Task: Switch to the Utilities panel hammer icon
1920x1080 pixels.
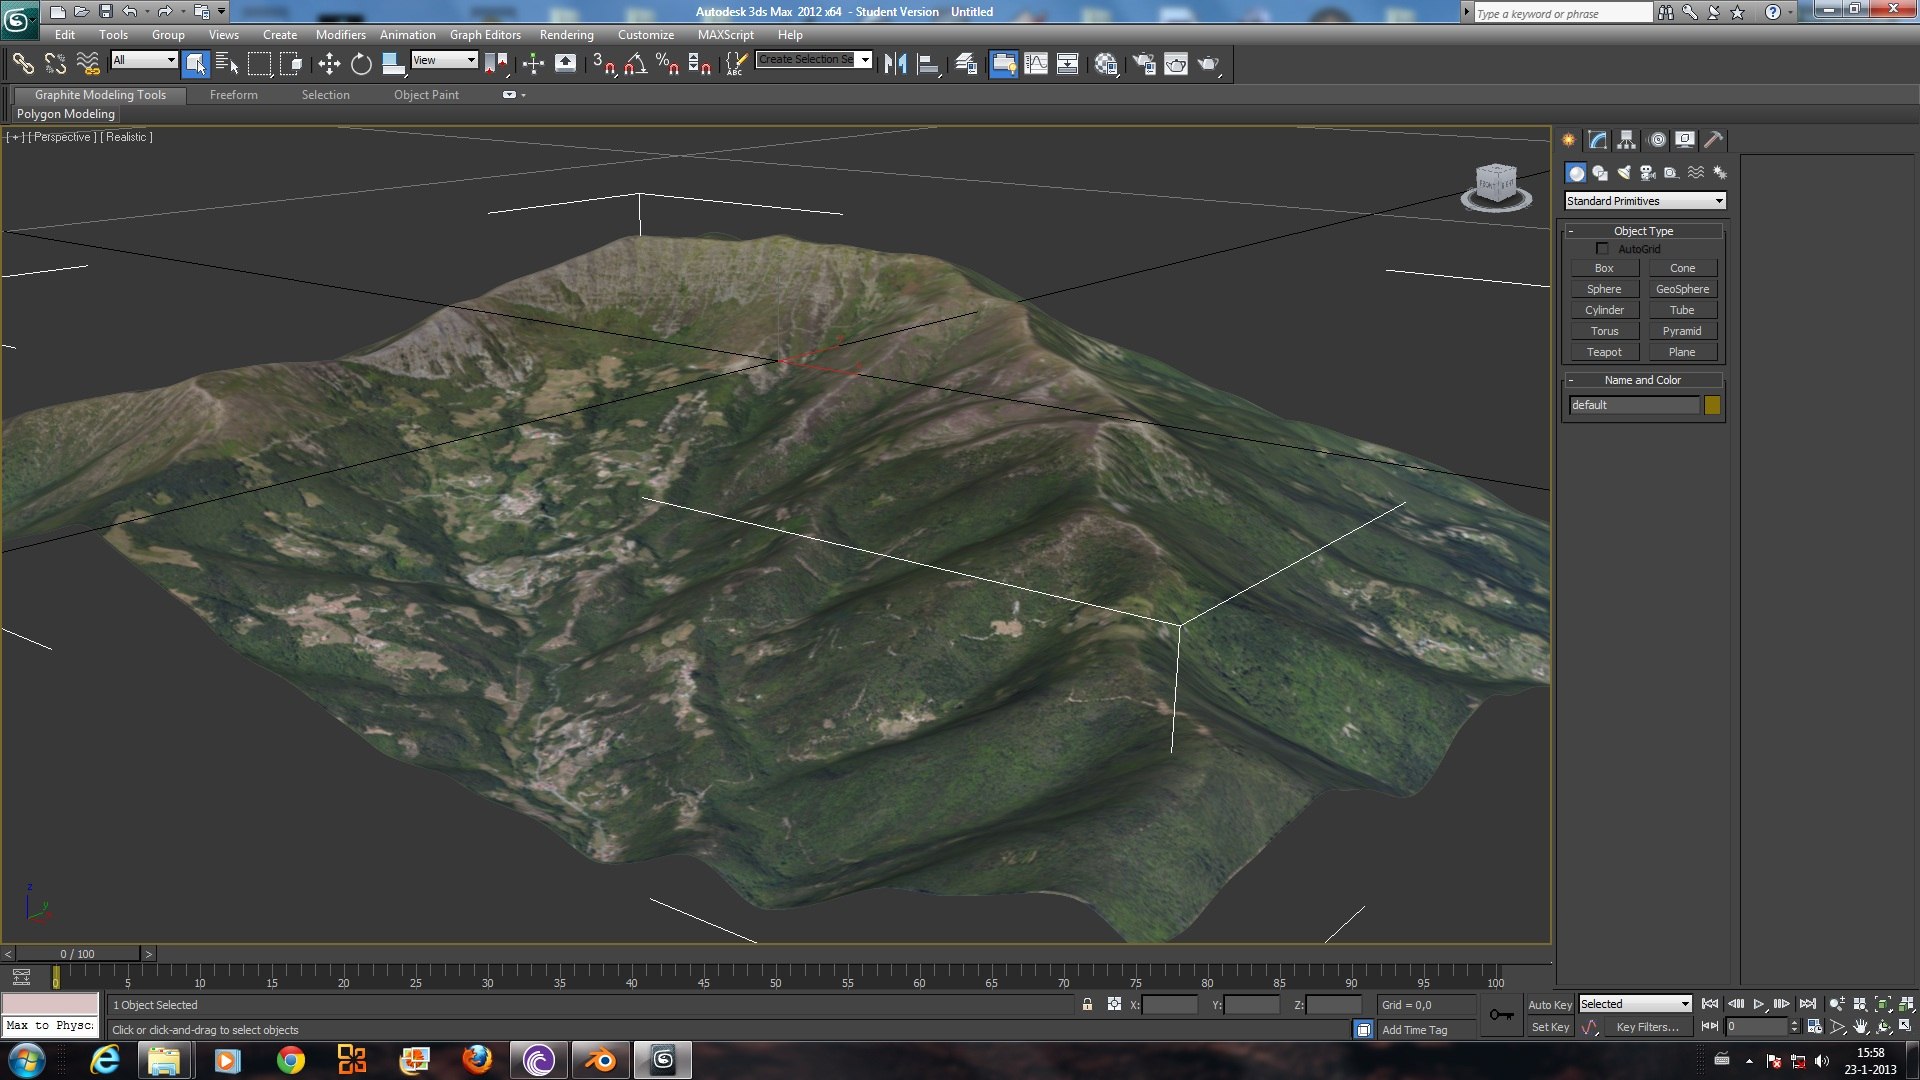Action: pyautogui.click(x=1713, y=140)
